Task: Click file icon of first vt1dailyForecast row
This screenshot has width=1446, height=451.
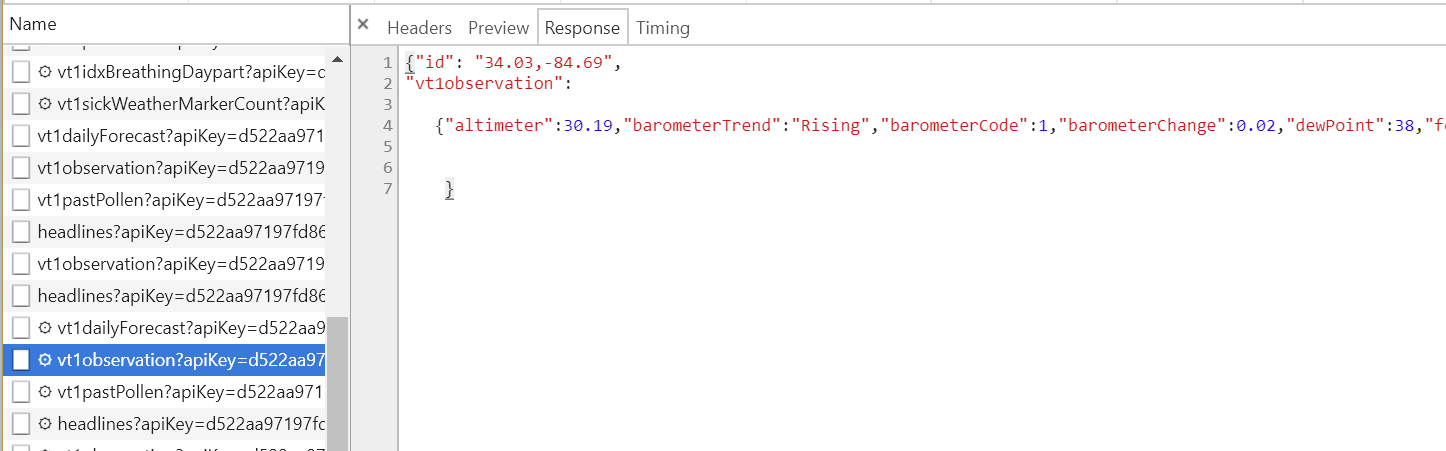Action: coord(21,136)
